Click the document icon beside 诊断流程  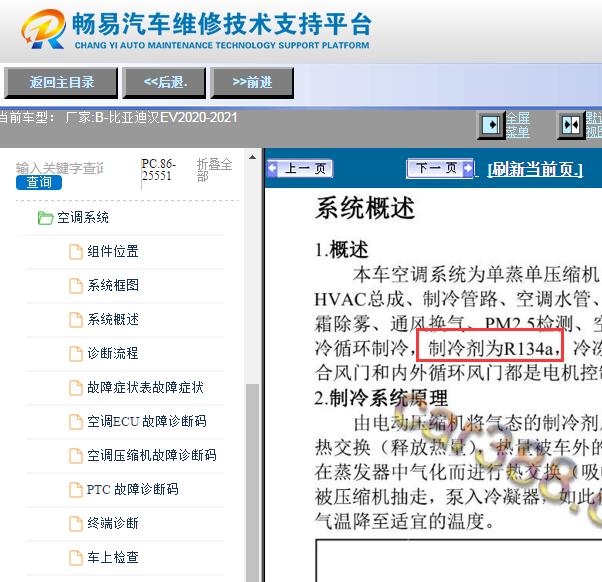click(76, 354)
